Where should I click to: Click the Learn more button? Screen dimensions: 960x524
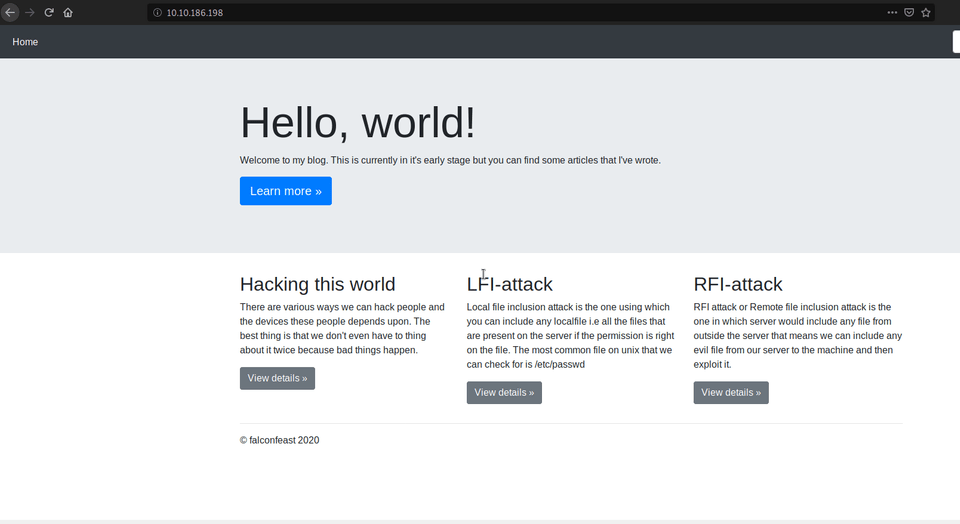click(x=285, y=191)
